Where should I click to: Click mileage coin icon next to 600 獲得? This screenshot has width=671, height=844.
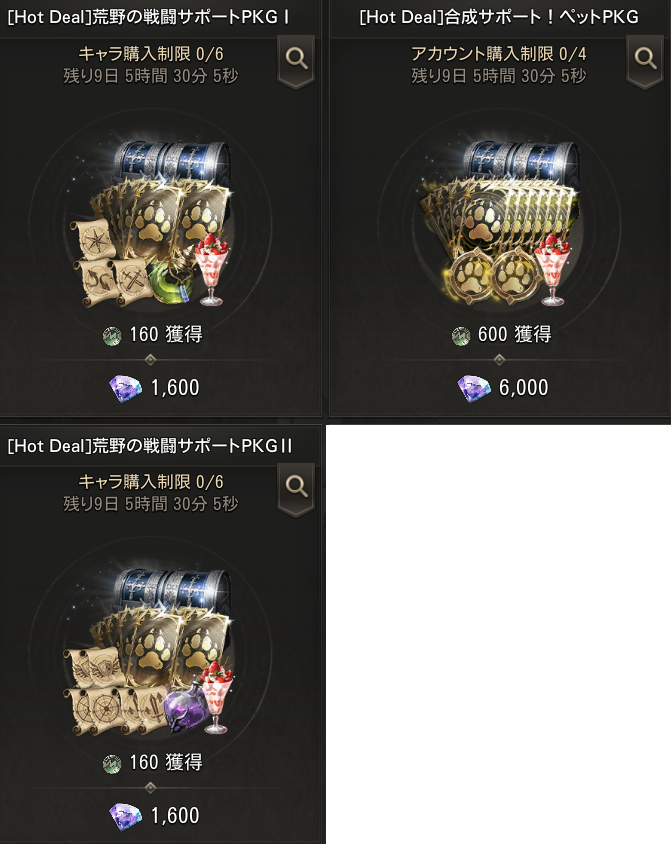pos(461,336)
